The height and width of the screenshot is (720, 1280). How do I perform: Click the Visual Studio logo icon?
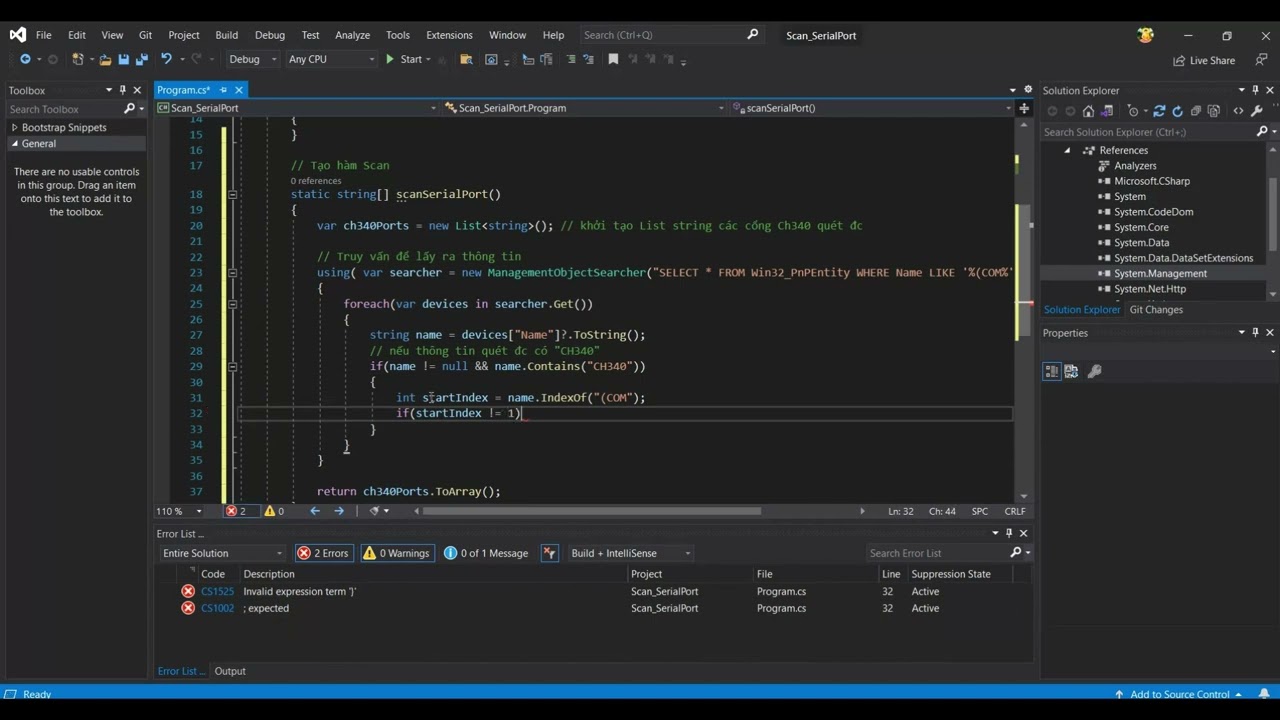pos(18,35)
